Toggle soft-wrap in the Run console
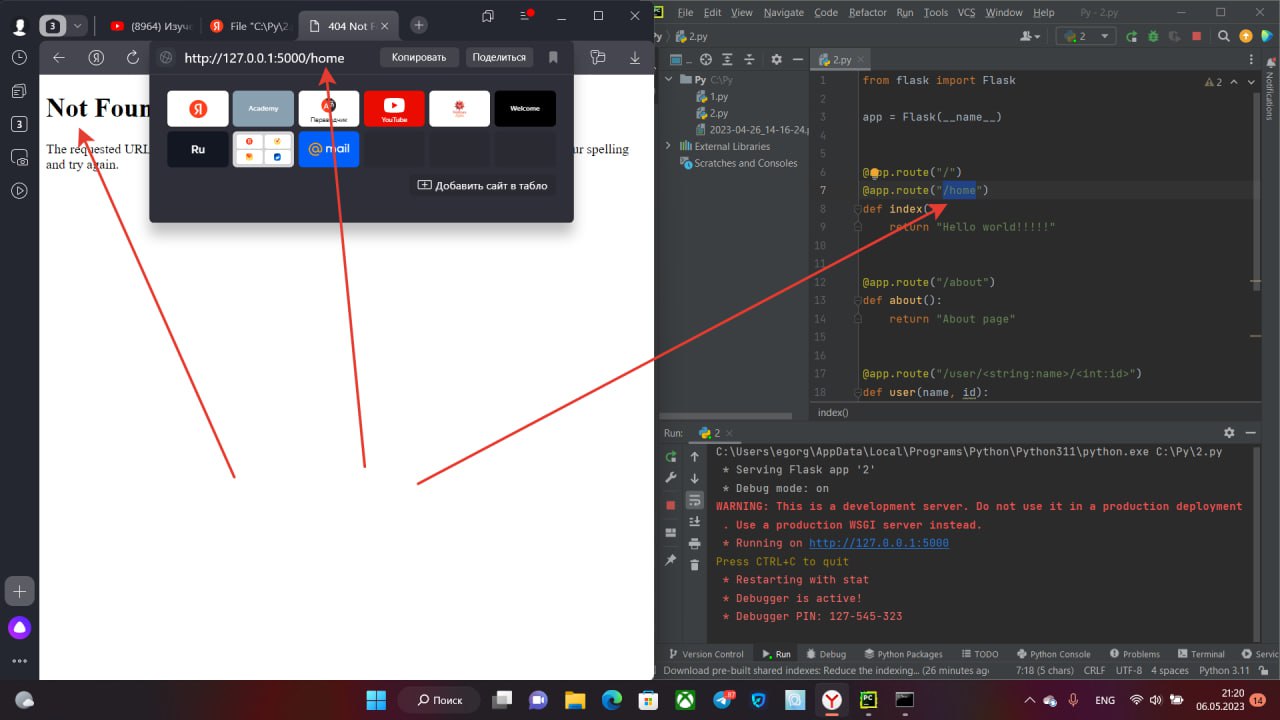Viewport: 1280px width, 720px height. pyautogui.click(x=694, y=500)
